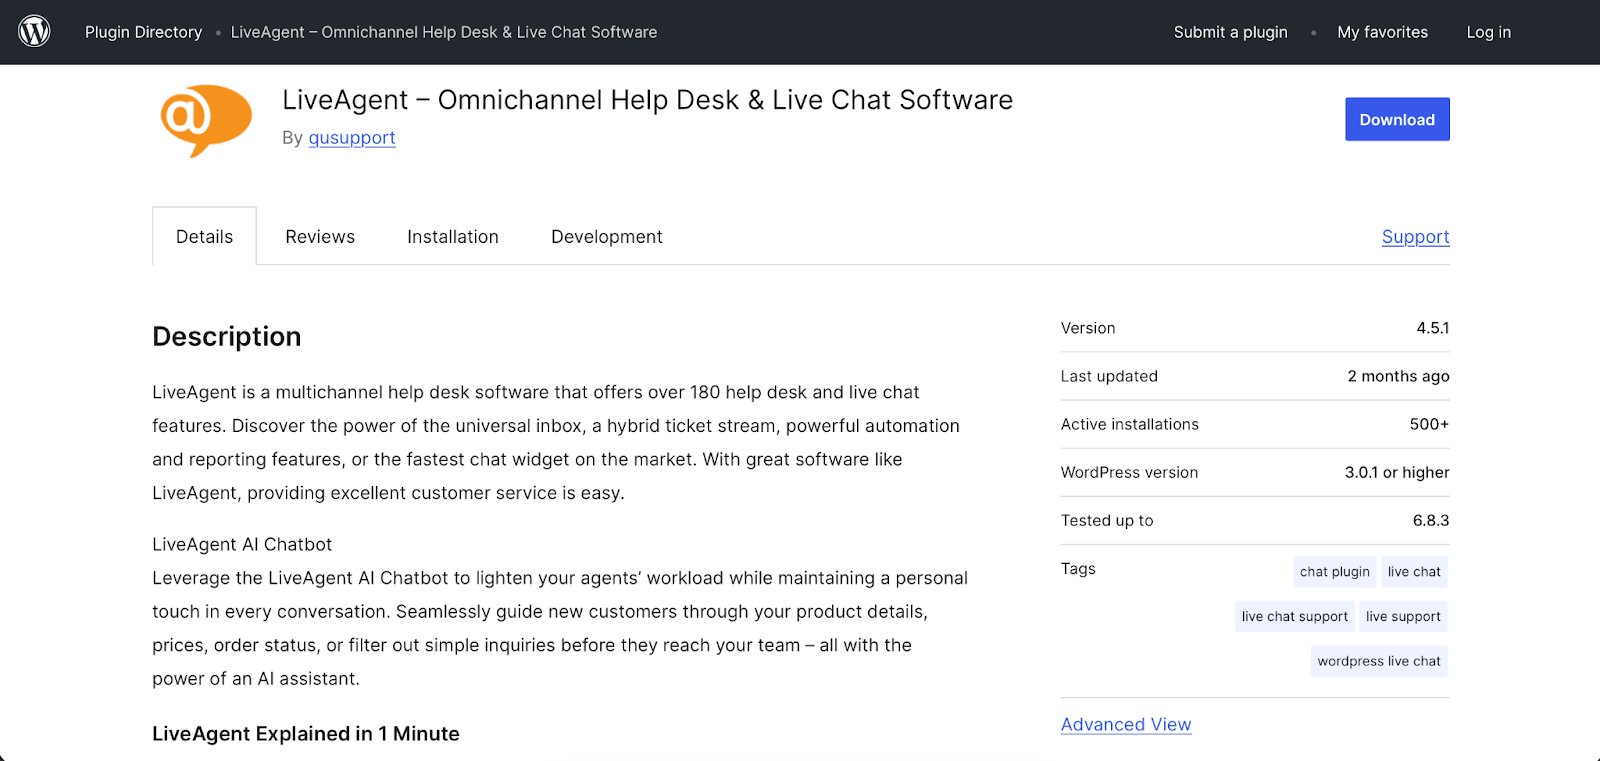Screen dimensions: 1600x761
Task: Click '3.0.1 or higher' value
Action: point(1397,472)
